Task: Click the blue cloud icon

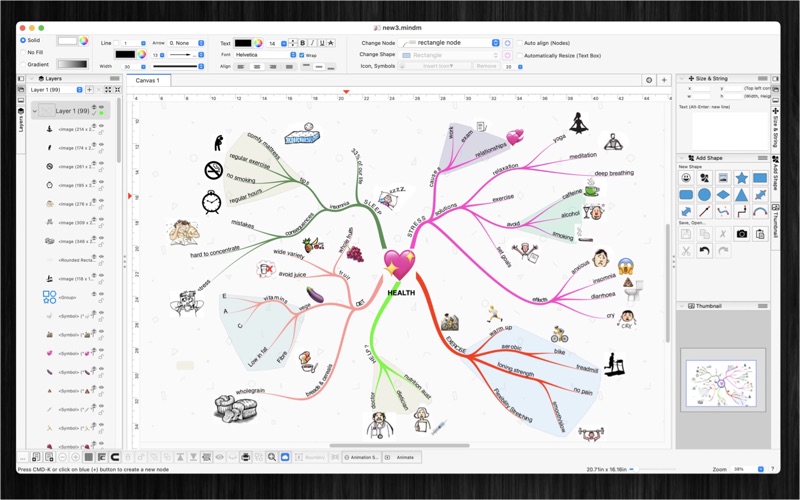Action: (285, 457)
